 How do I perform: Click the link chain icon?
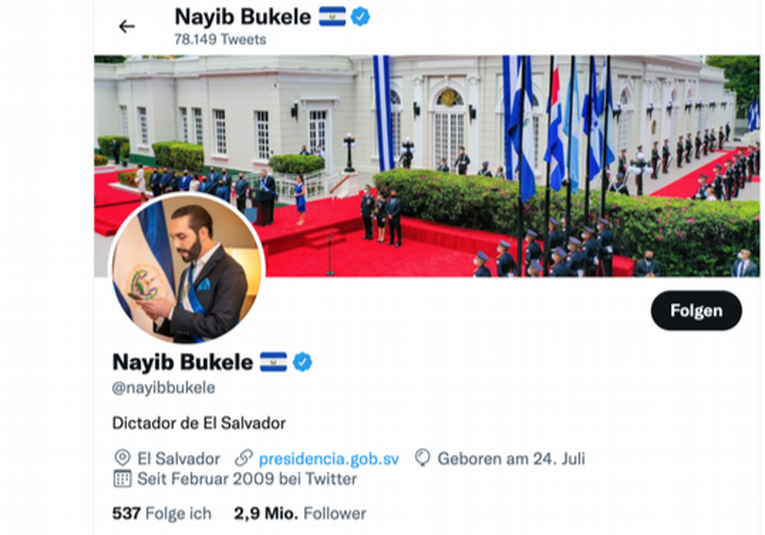[243, 458]
